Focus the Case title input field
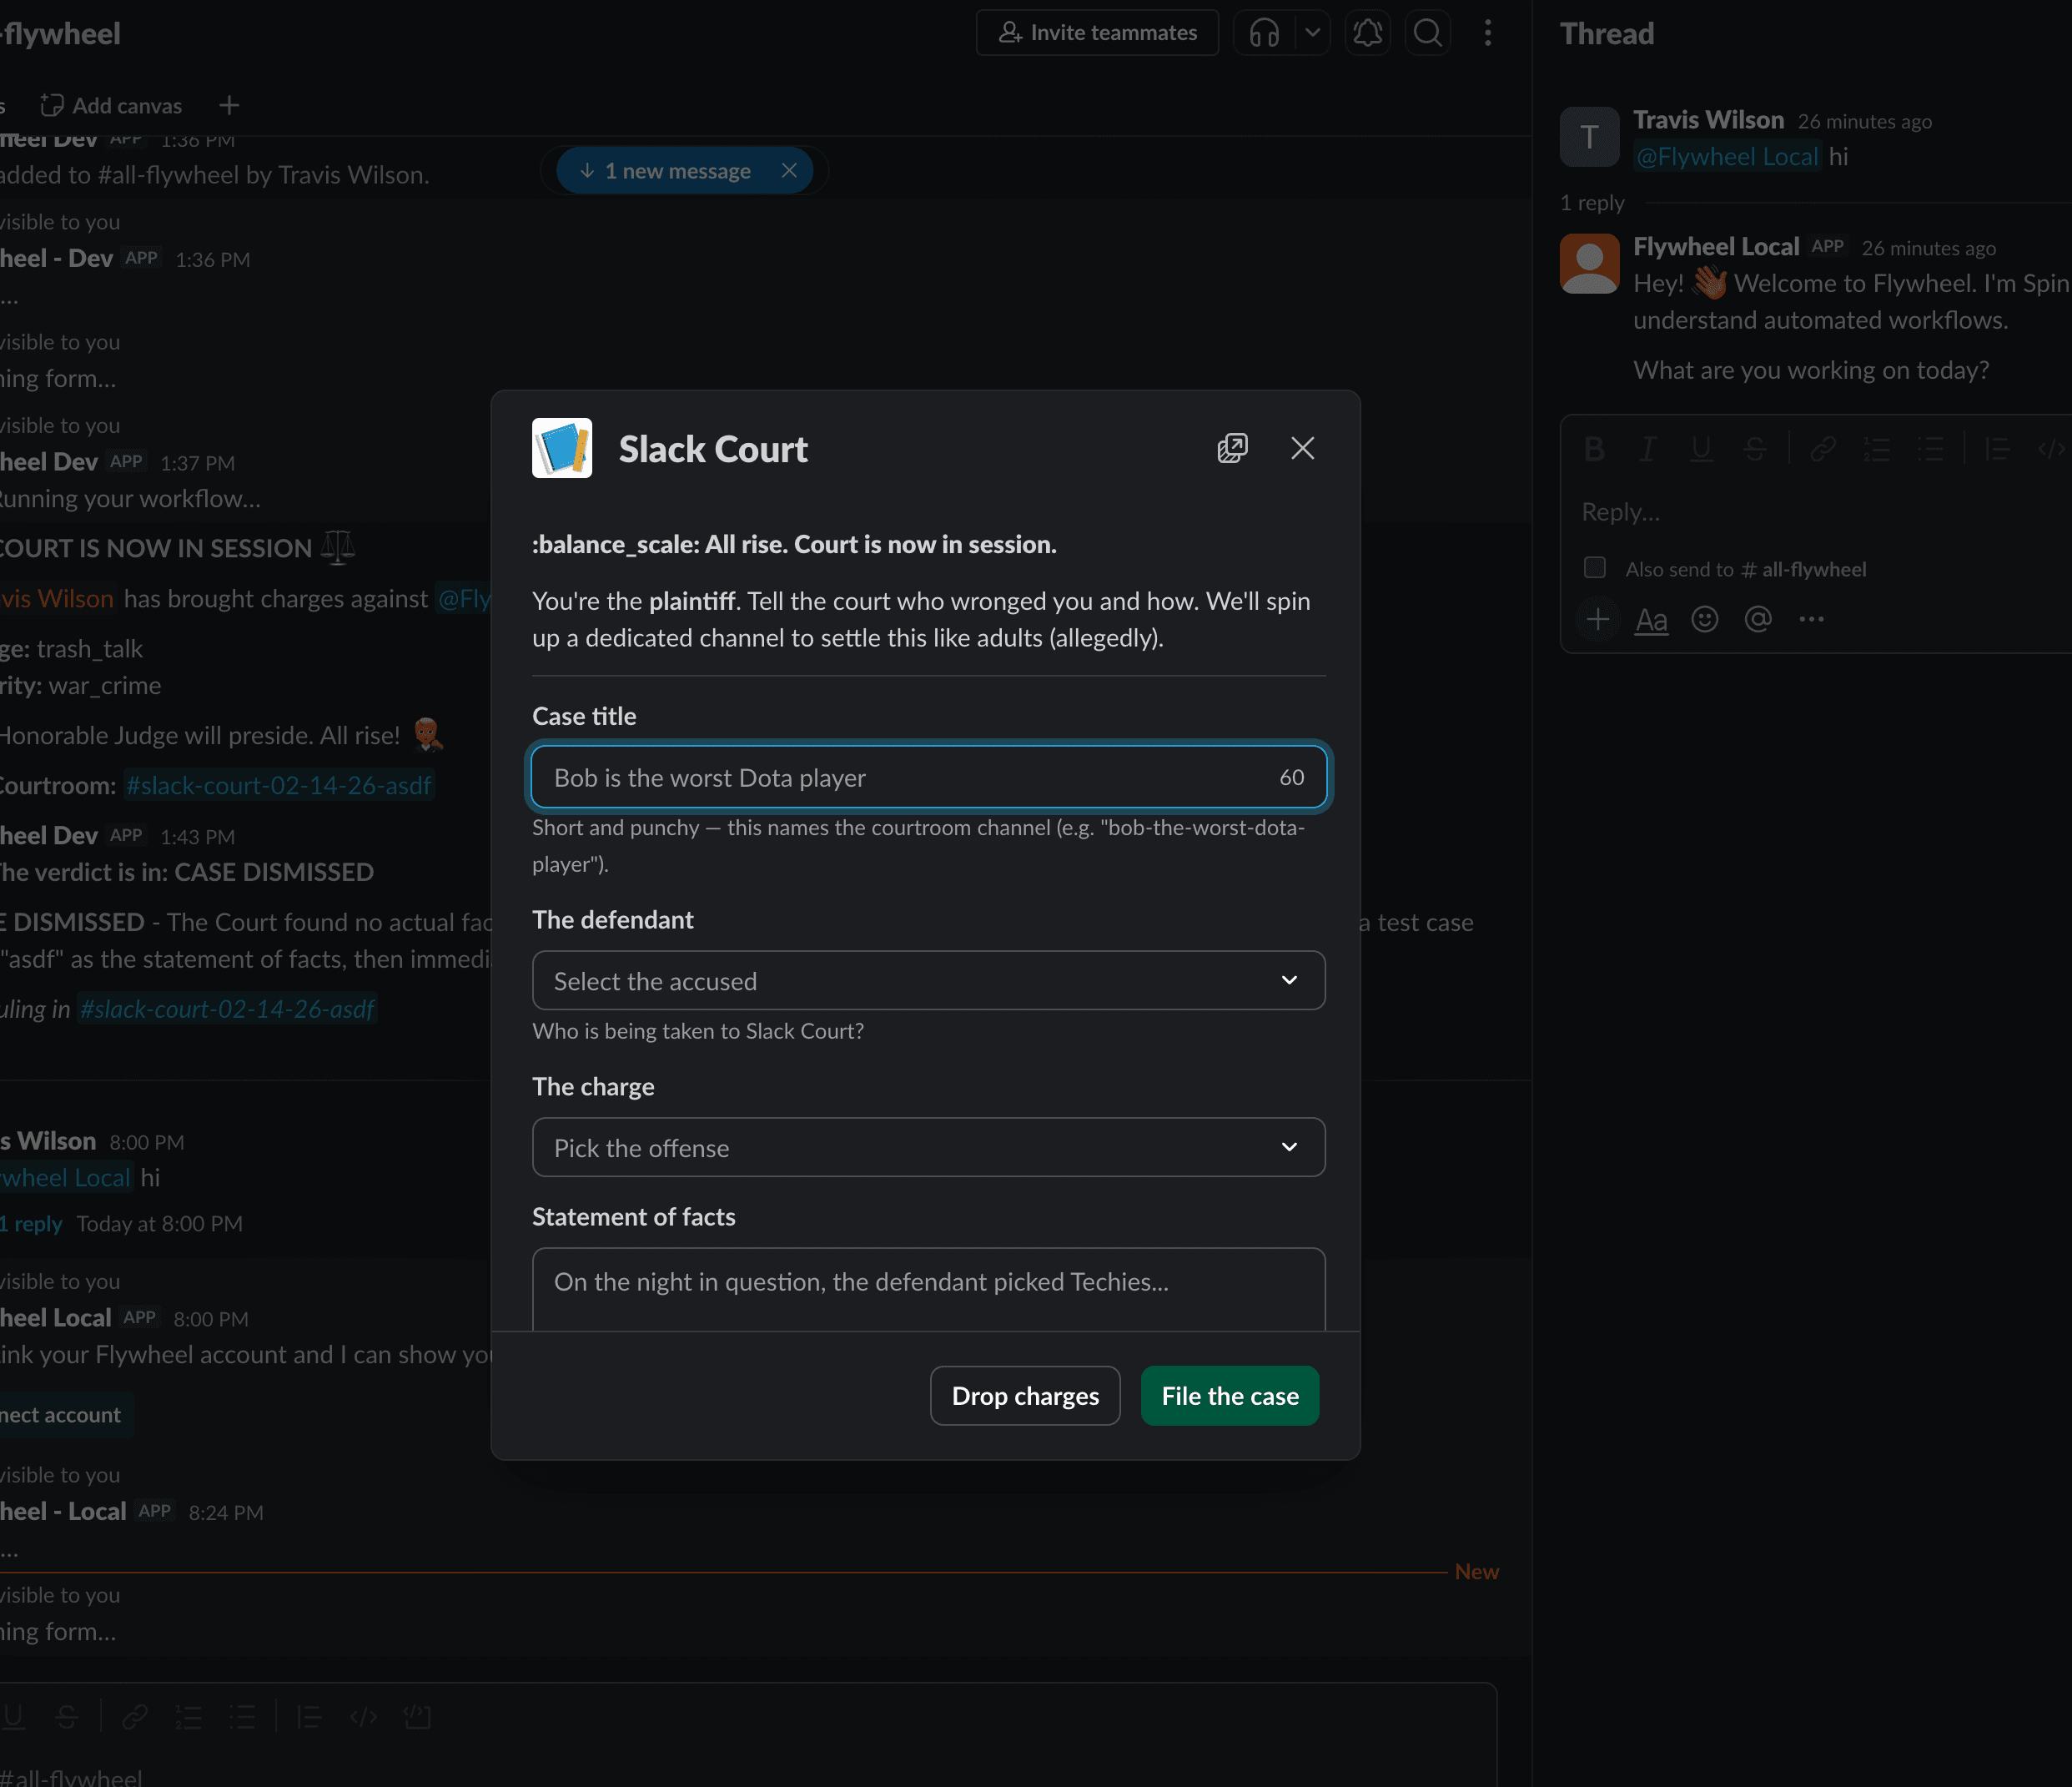Screen dimensions: 2072x1787 tap(929, 777)
